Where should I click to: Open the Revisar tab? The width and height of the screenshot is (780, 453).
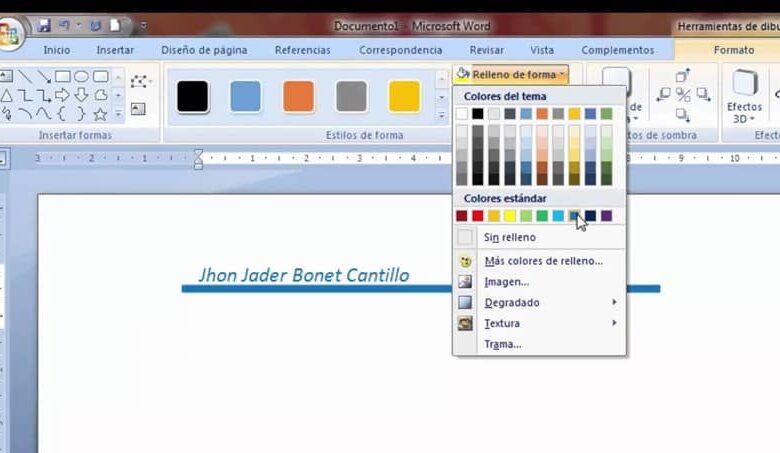[487, 50]
